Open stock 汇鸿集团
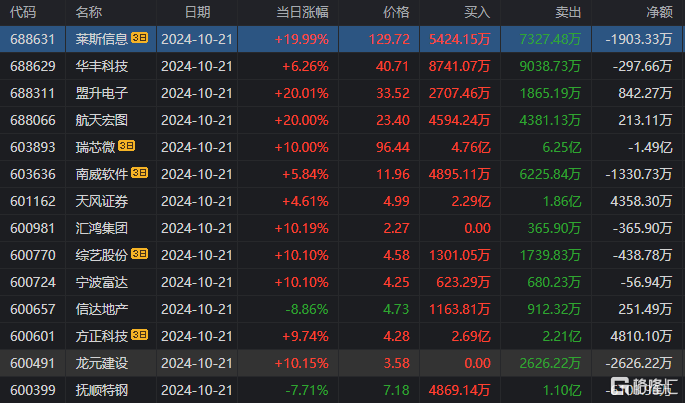The image size is (685, 403). pyautogui.click(x=101, y=229)
